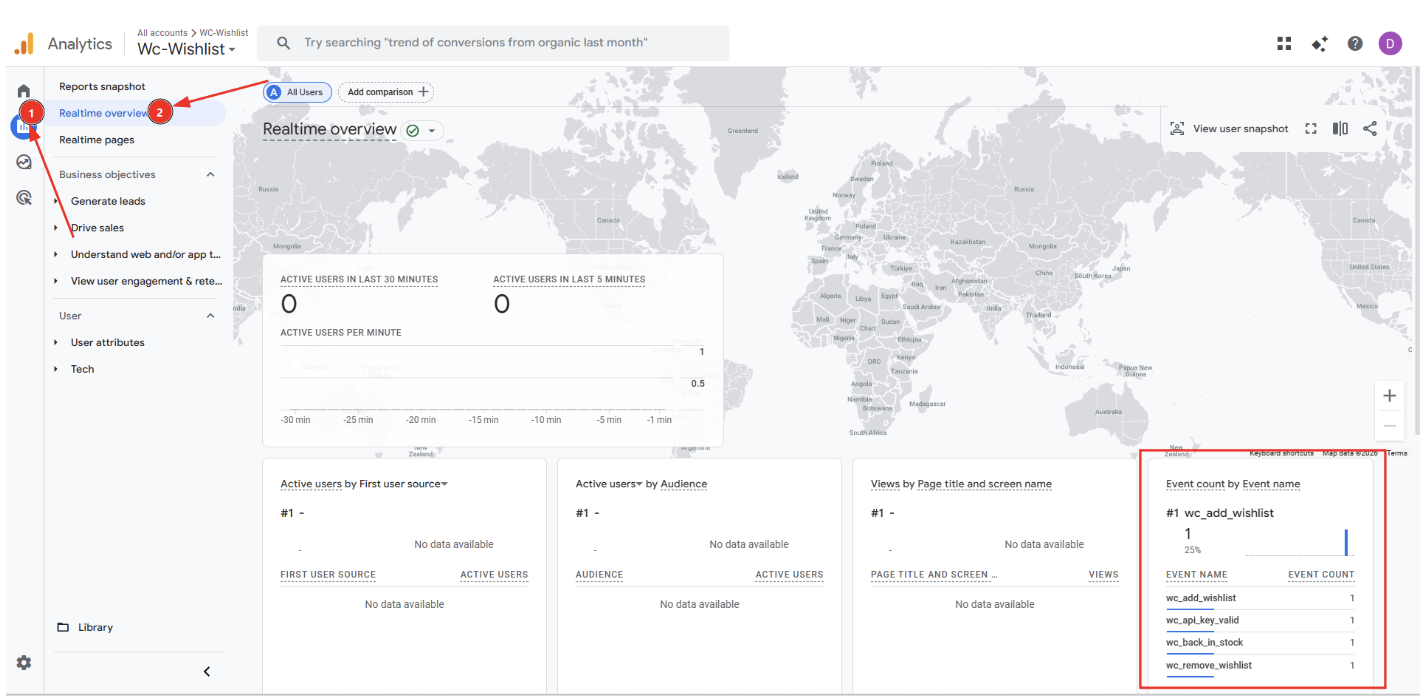Click wc_add_wishlist row in event table
1420x696 pixels.
pos(1260,598)
